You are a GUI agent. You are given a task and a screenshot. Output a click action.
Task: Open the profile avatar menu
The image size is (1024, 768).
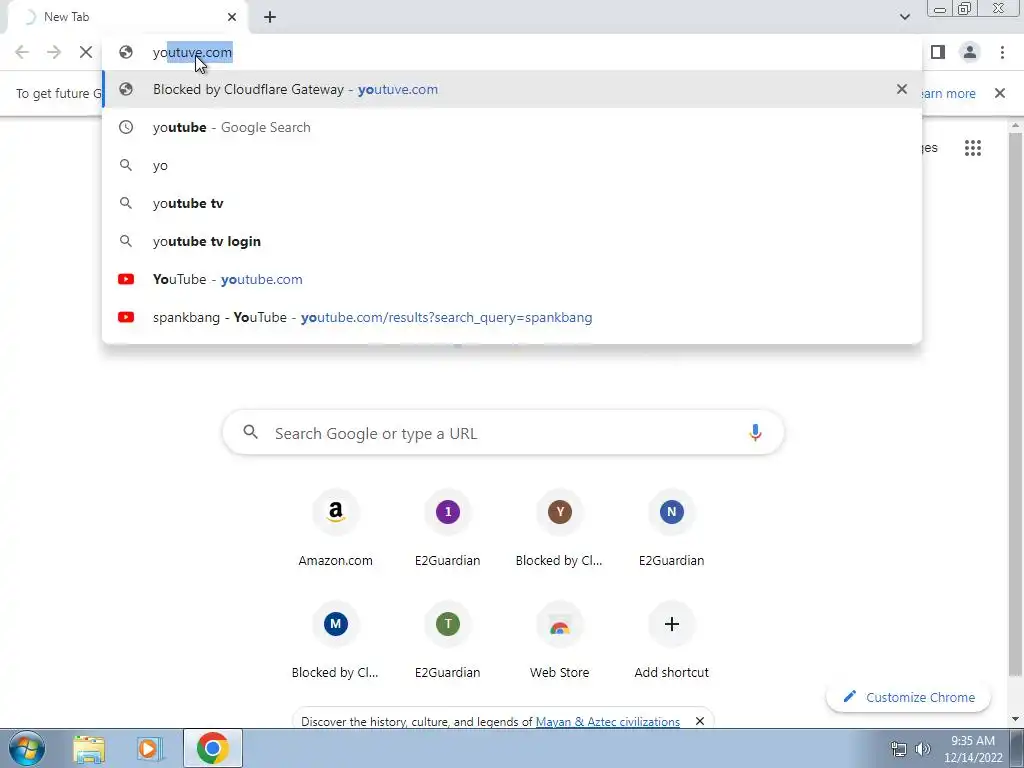970,52
